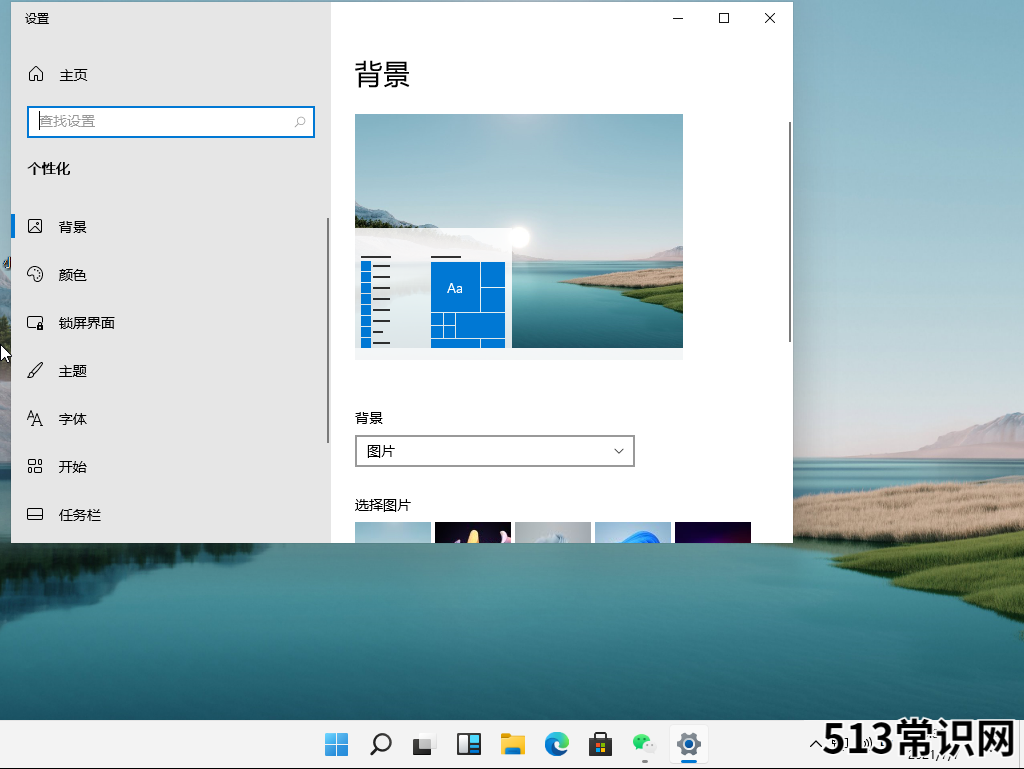
Task: Click the taskbar Search magnifier
Action: [381, 744]
